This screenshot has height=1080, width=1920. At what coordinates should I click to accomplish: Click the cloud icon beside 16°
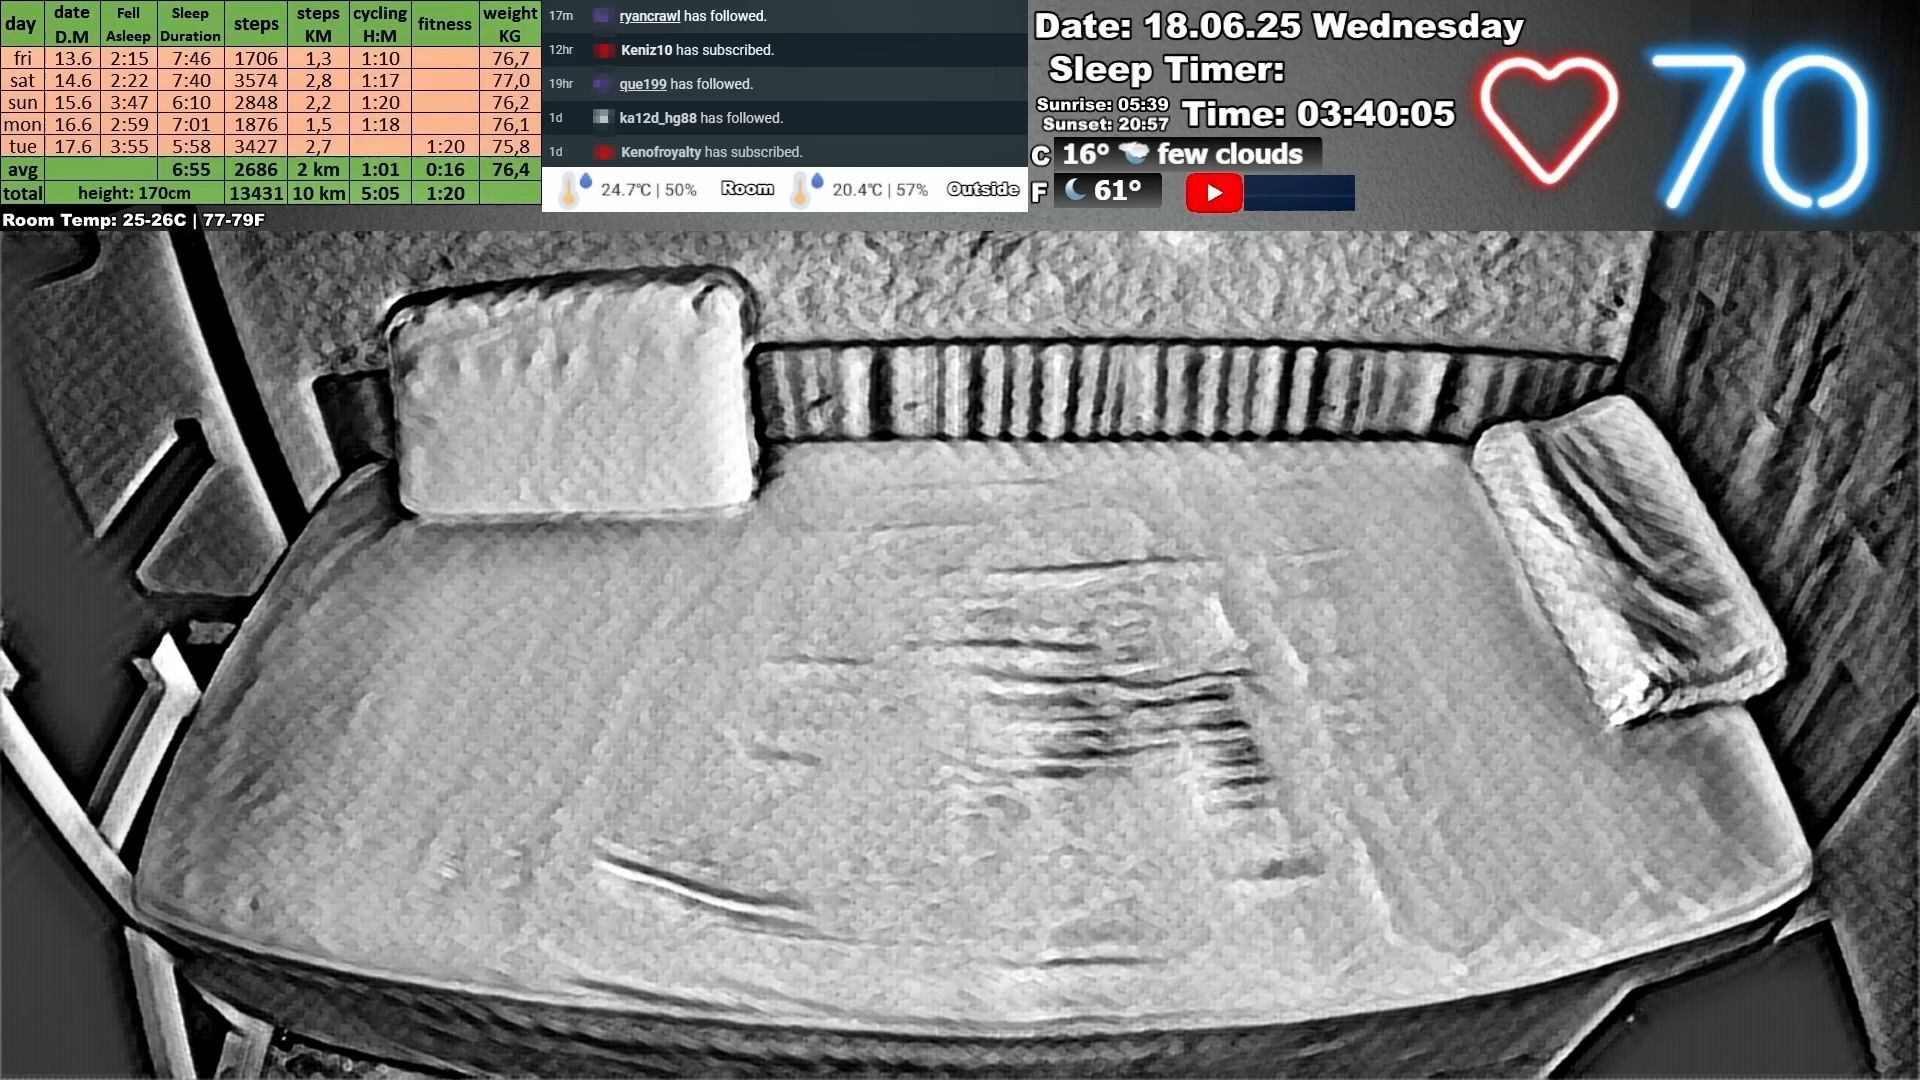pyautogui.click(x=1134, y=153)
